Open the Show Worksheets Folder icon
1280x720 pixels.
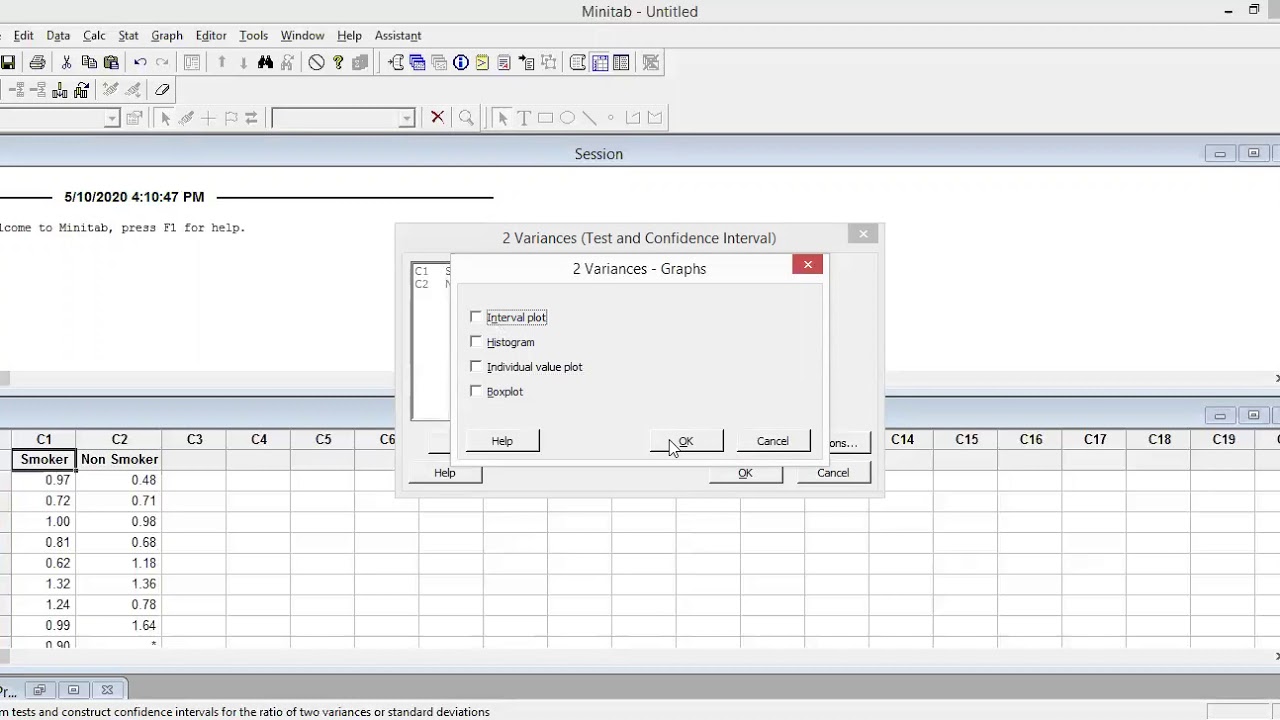[418, 62]
